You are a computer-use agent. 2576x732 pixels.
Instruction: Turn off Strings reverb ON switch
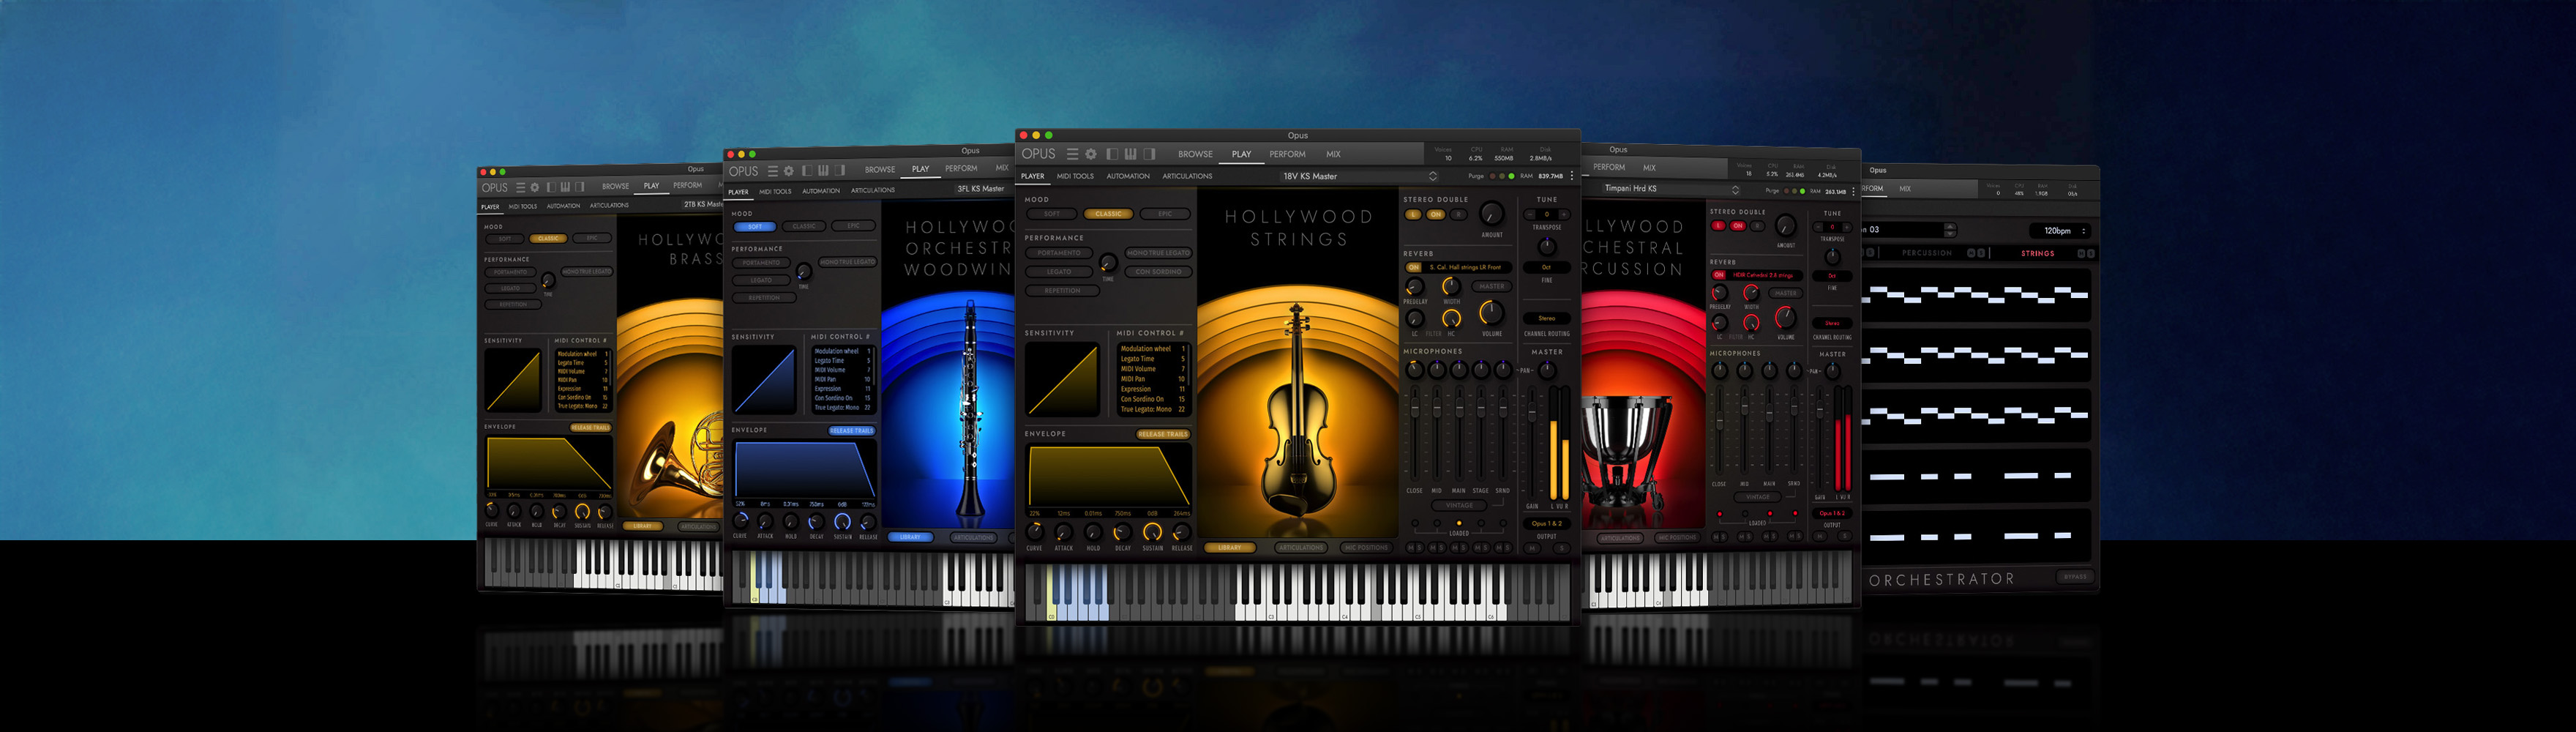[x=1414, y=268]
